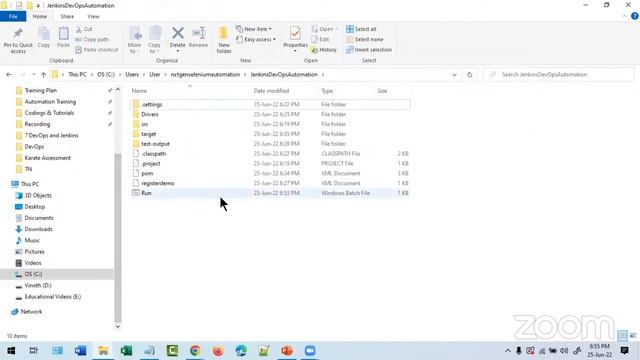Screen dimensions: 640x360
Task: Sort by Type column header
Action: 327,91
